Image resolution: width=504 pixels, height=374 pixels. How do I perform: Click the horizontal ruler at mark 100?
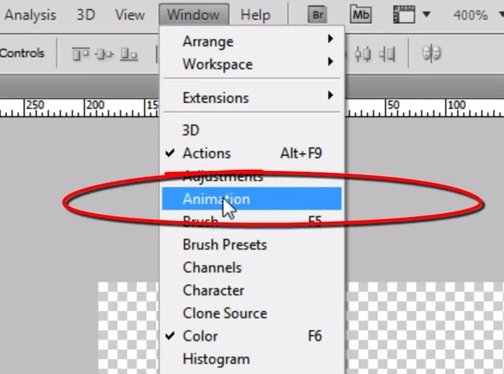(456, 105)
